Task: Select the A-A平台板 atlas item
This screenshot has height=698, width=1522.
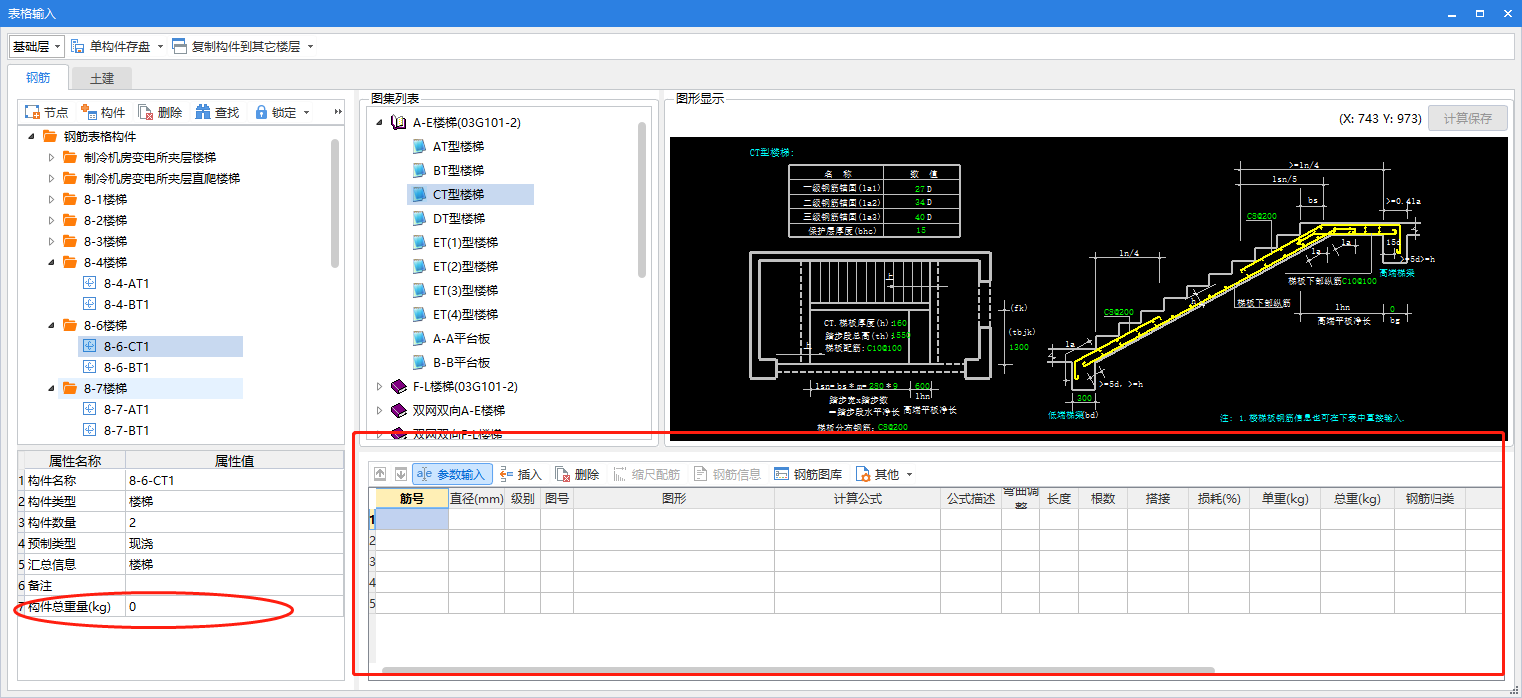Action: point(461,338)
